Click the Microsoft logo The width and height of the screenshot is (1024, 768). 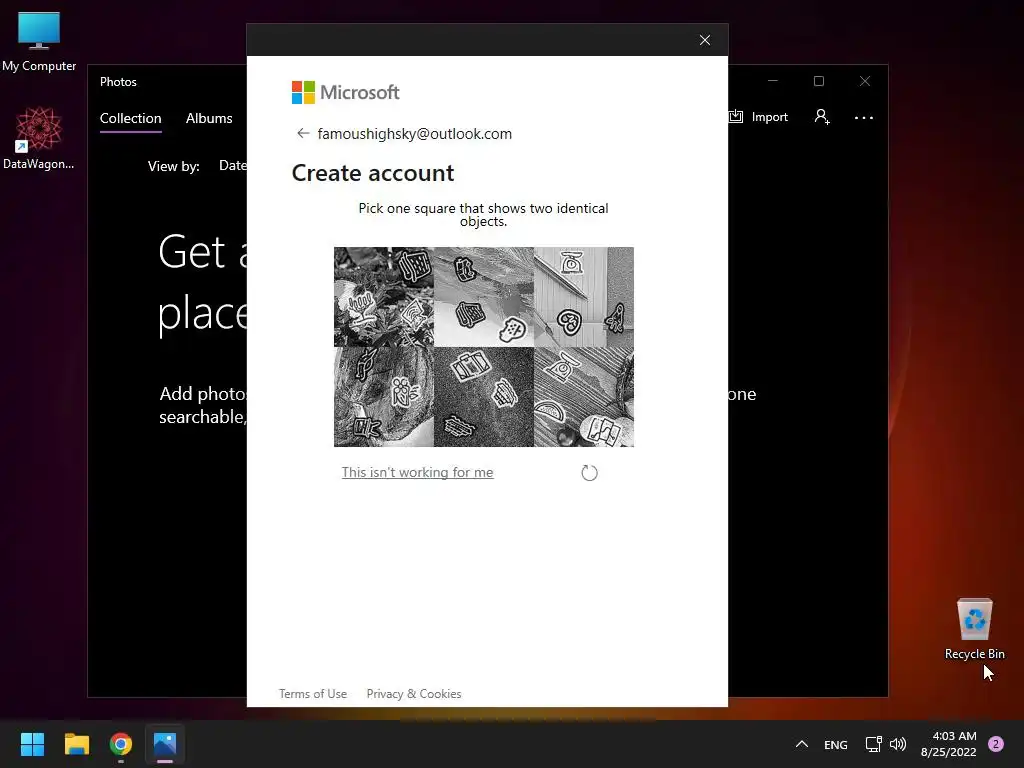345,93
